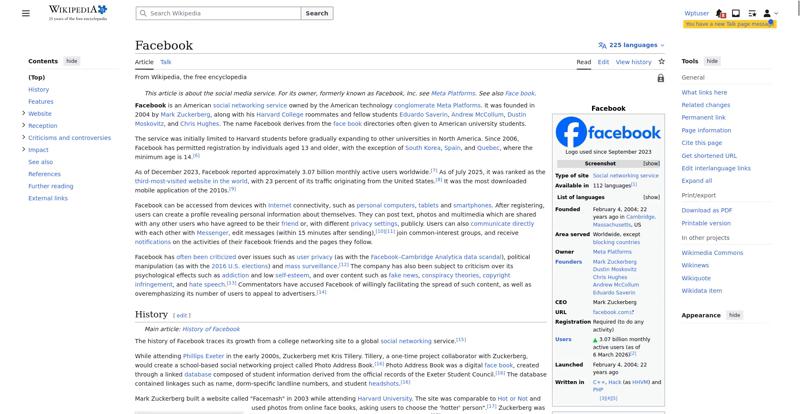Image resolution: width=800 pixels, height=414 pixels.
Task: Hide the Appearance panel
Action: pyautogui.click(x=734, y=315)
